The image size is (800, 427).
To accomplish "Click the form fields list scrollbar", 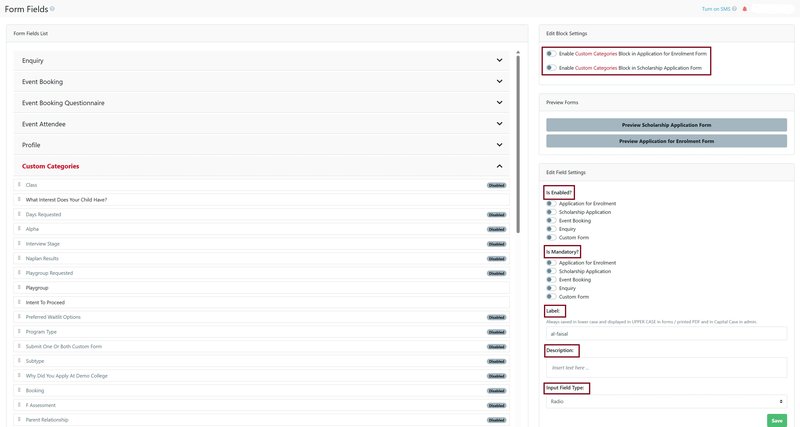I will click(x=518, y=143).
